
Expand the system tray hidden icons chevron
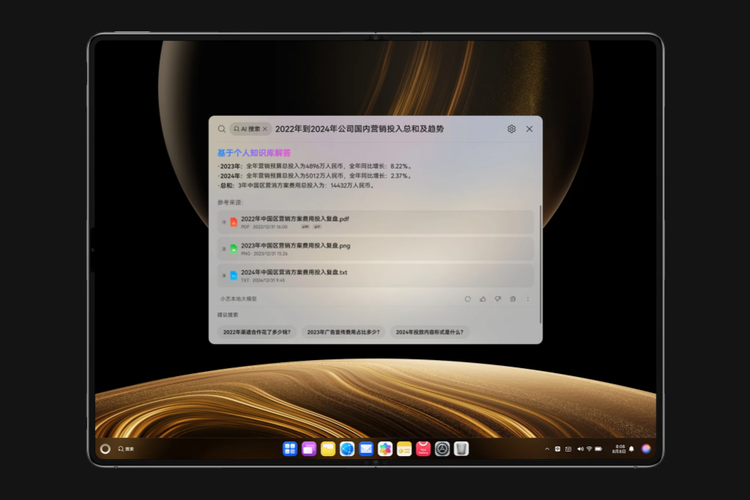547,449
